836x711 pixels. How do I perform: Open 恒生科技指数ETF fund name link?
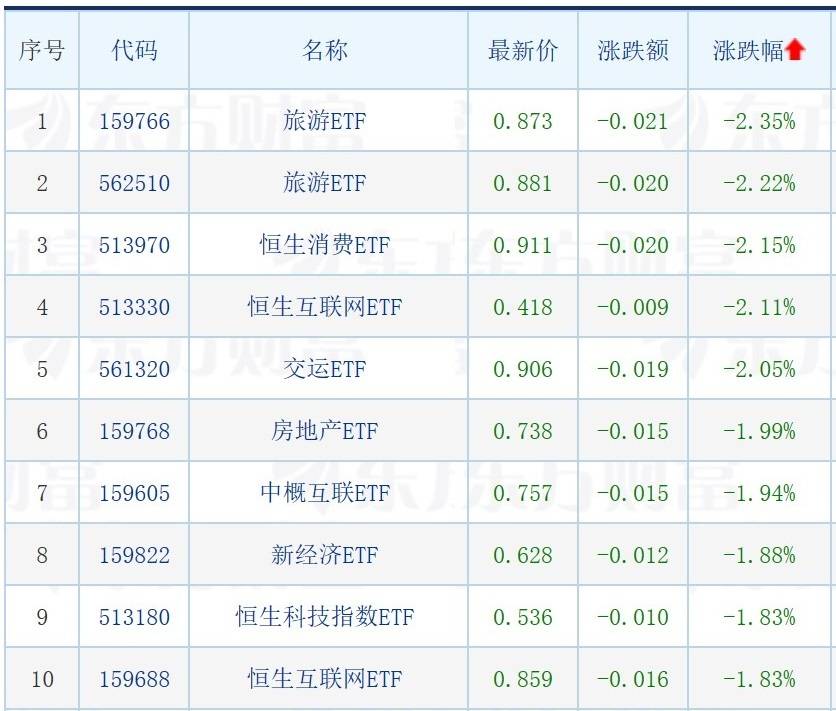(325, 617)
